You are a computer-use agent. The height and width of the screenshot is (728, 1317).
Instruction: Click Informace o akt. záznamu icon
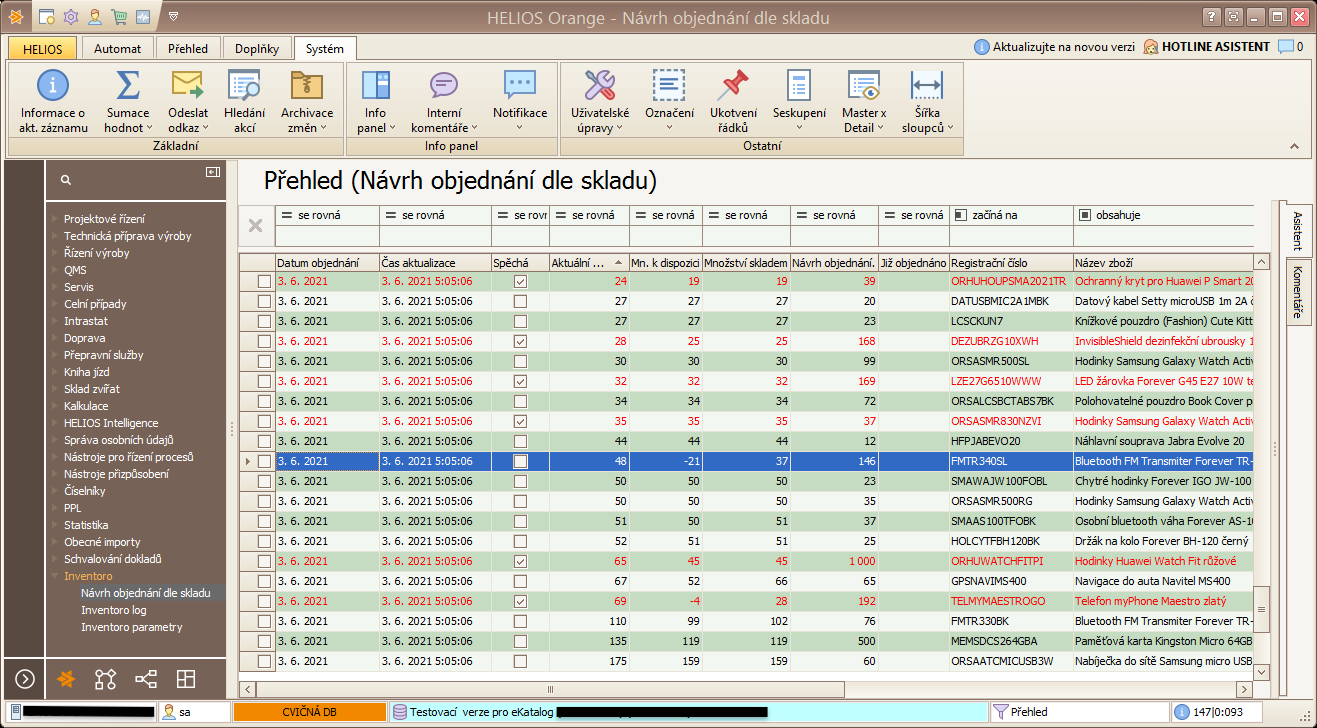(53, 87)
